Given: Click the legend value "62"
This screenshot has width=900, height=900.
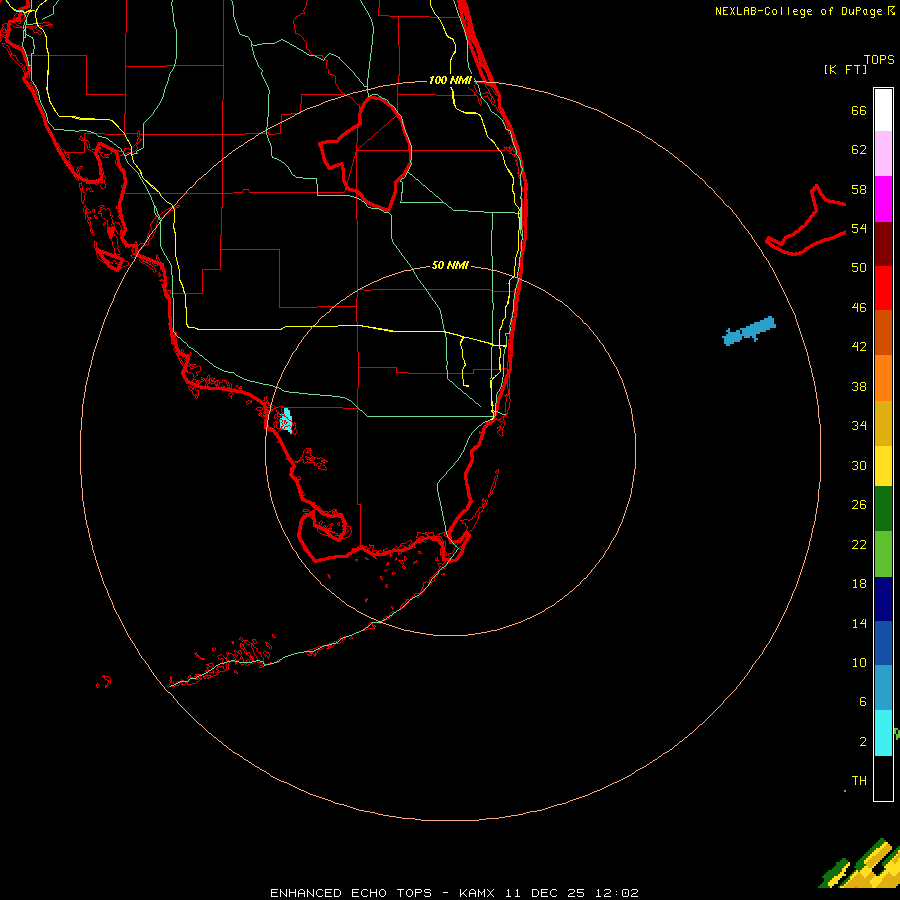Looking at the screenshot, I should [x=859, y=150].
